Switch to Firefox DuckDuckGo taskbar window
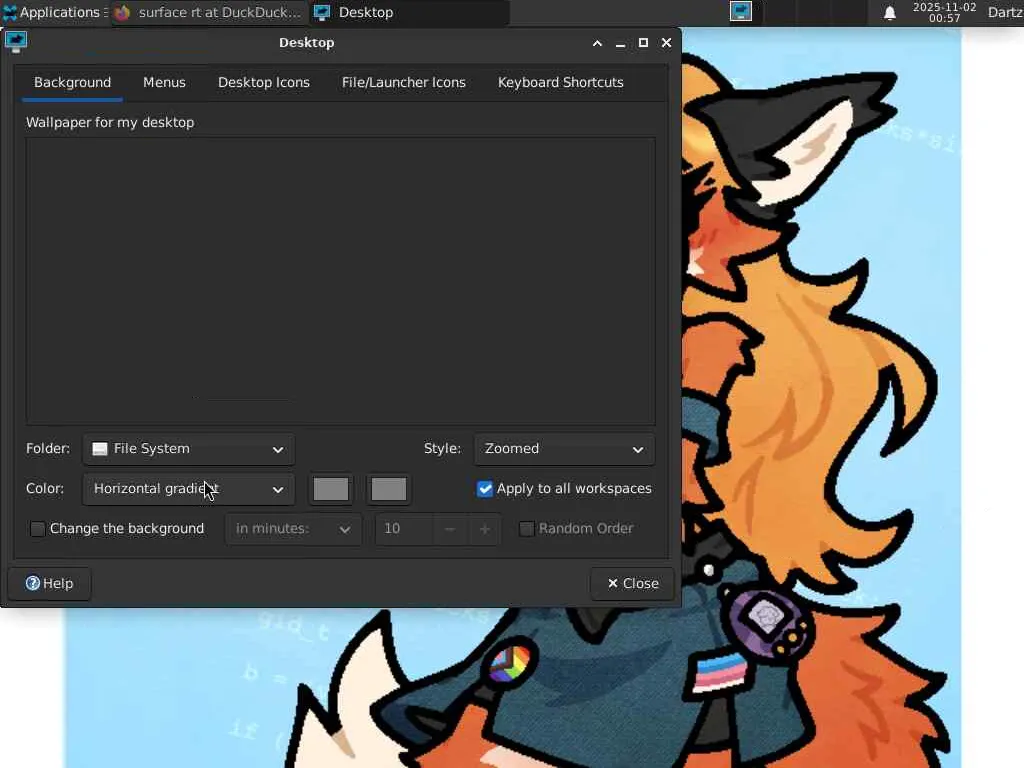1024x768 pixels. 208,12
